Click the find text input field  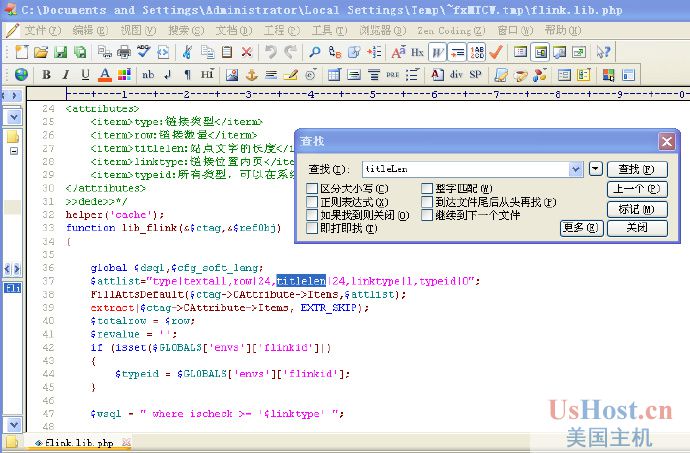(x=465, y=169)
